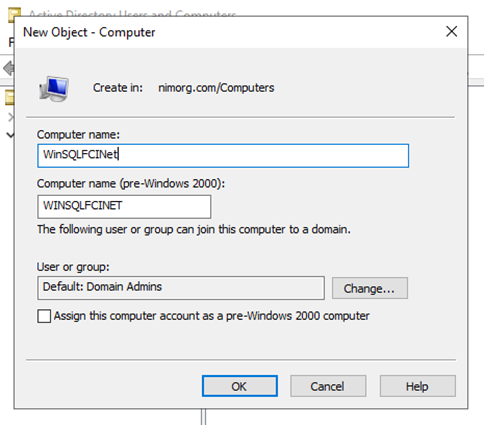Click the Cancel button
The height and width of the screenshot is (425, 484).
click(328, 386)
